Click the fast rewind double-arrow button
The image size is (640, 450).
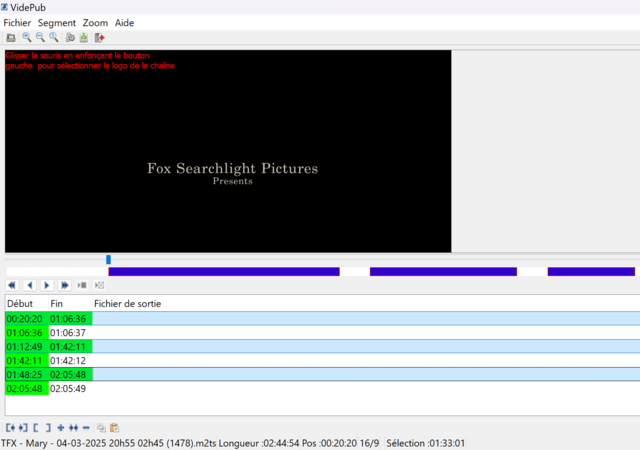point(12,285)
